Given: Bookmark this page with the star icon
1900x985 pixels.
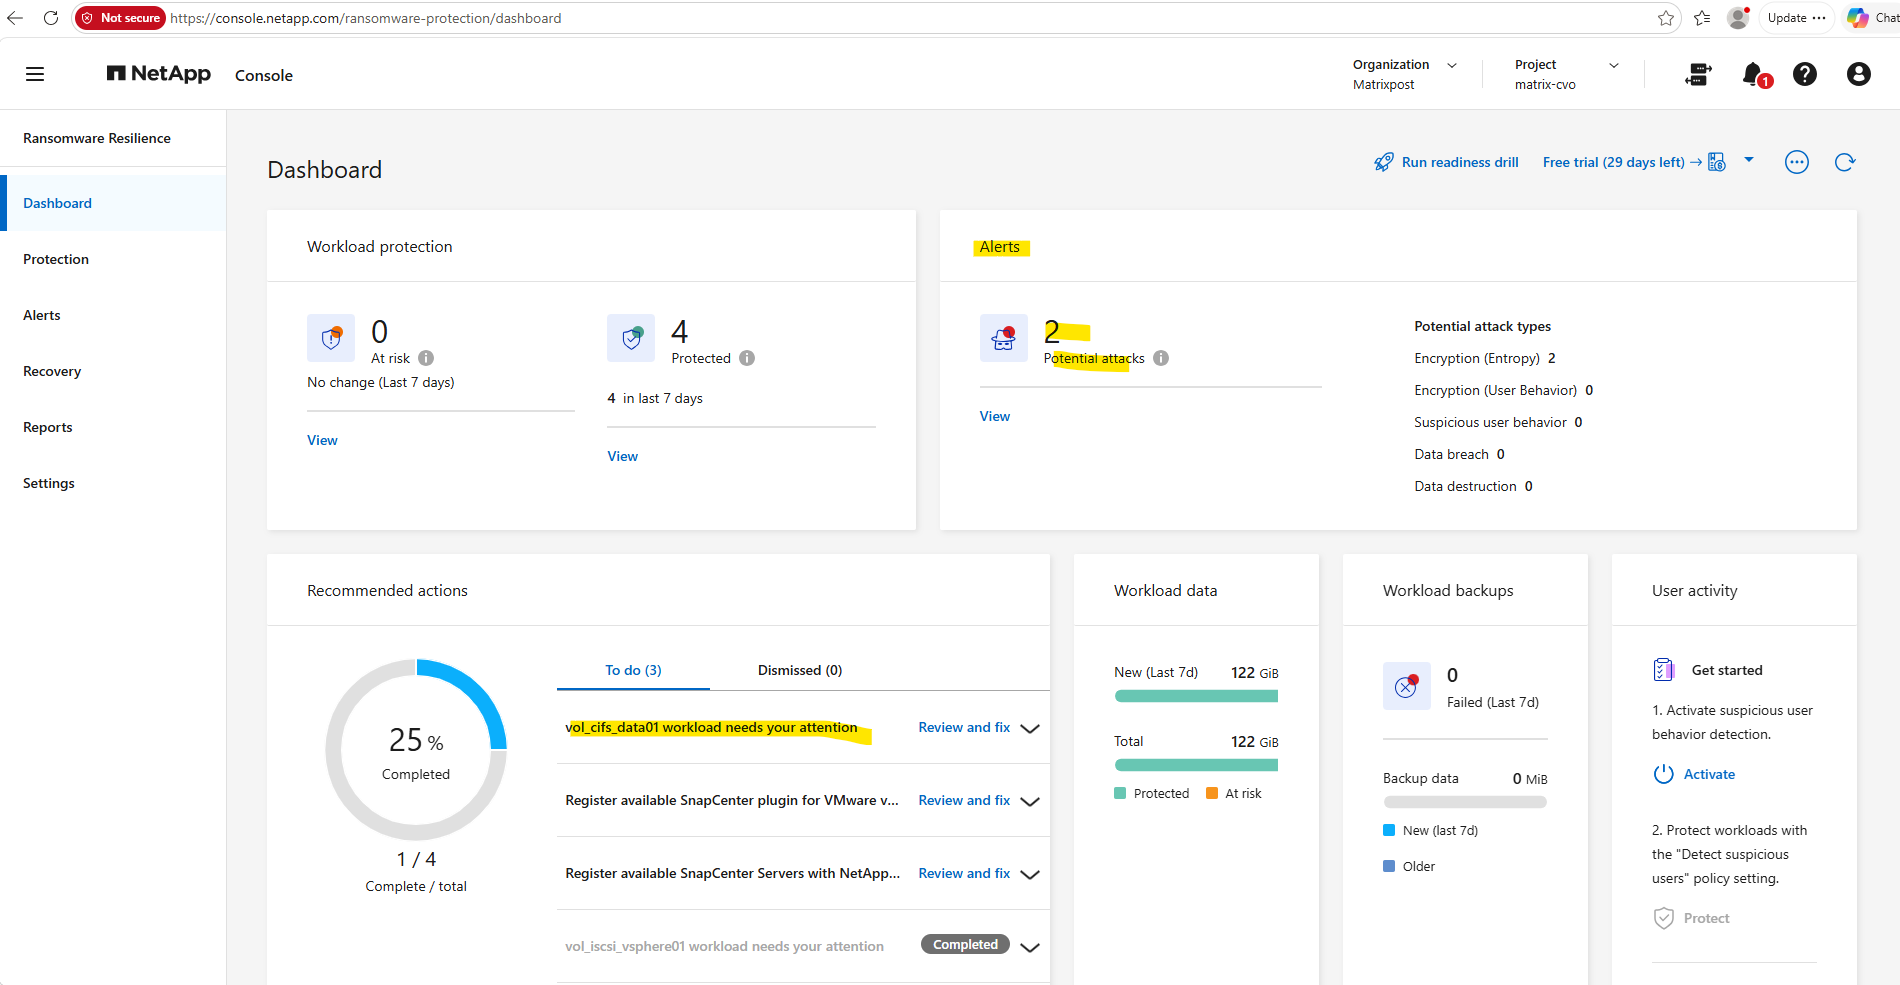Looking at the screenshot, I should [1665, 18].
